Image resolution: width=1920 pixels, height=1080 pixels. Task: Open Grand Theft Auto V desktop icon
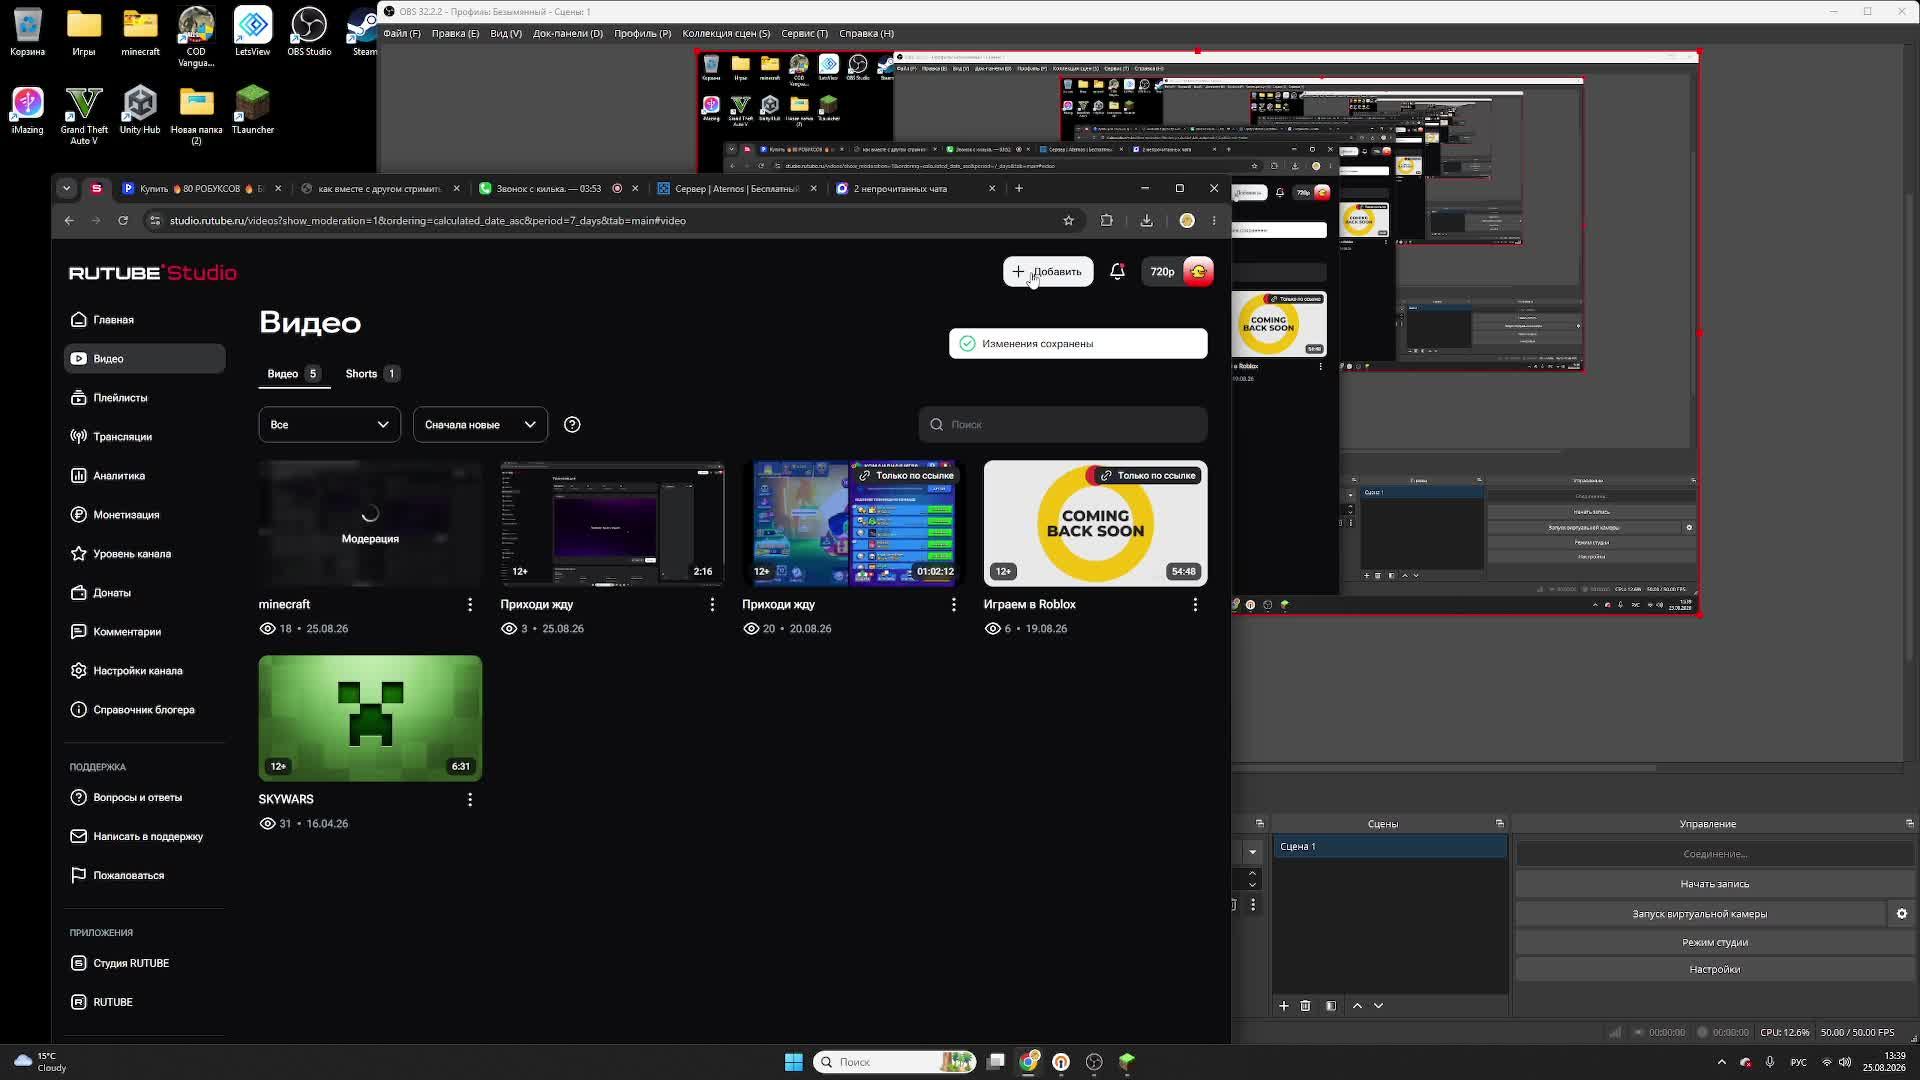[84, 115]
